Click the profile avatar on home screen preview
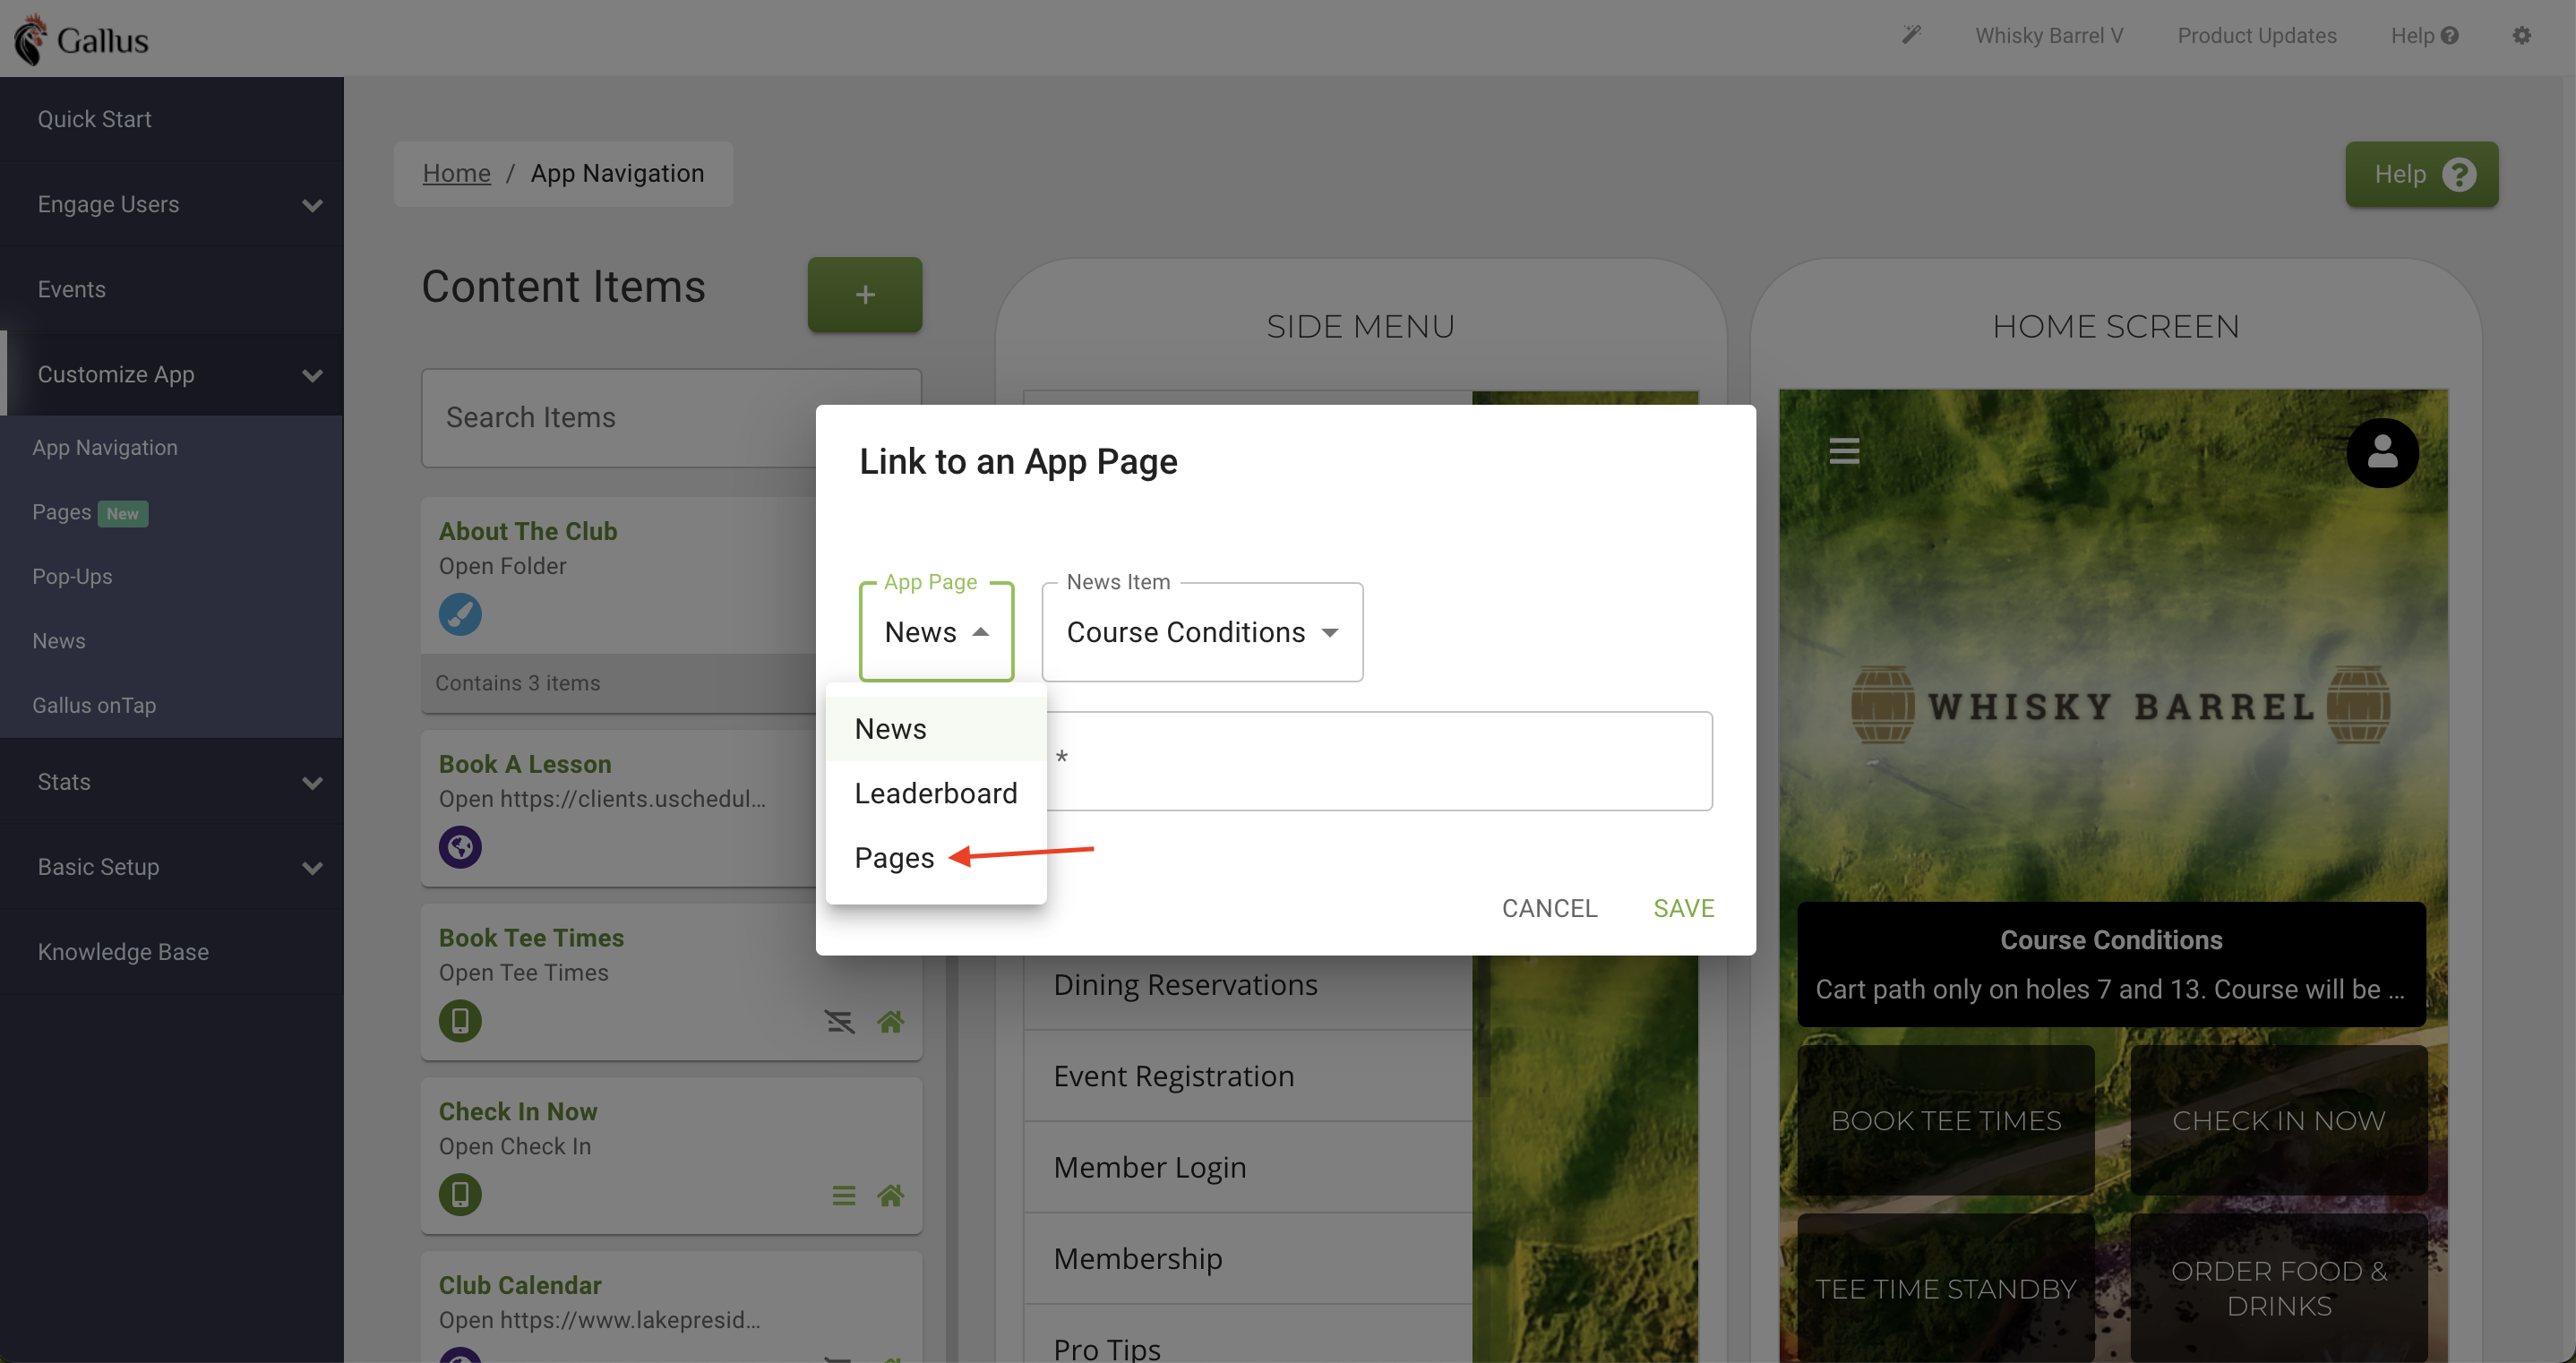2576x1363 pixels. [2382, 453]
